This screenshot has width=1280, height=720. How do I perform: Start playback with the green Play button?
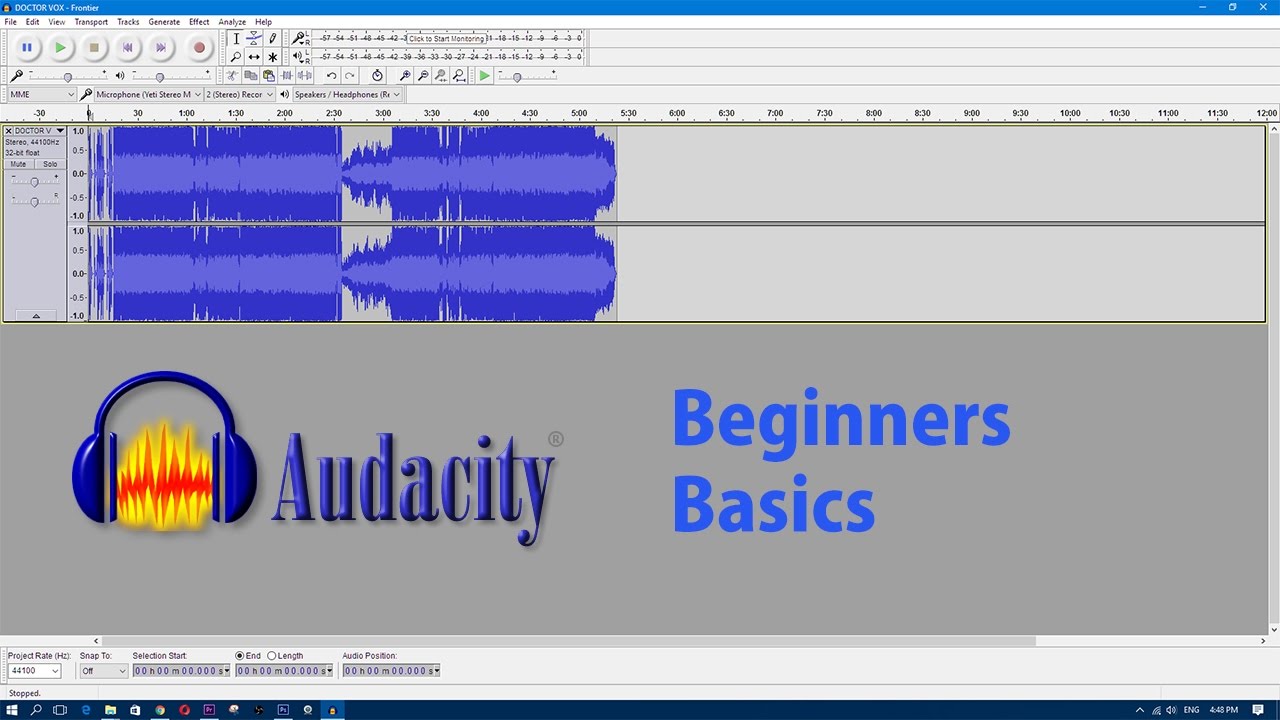61,47
